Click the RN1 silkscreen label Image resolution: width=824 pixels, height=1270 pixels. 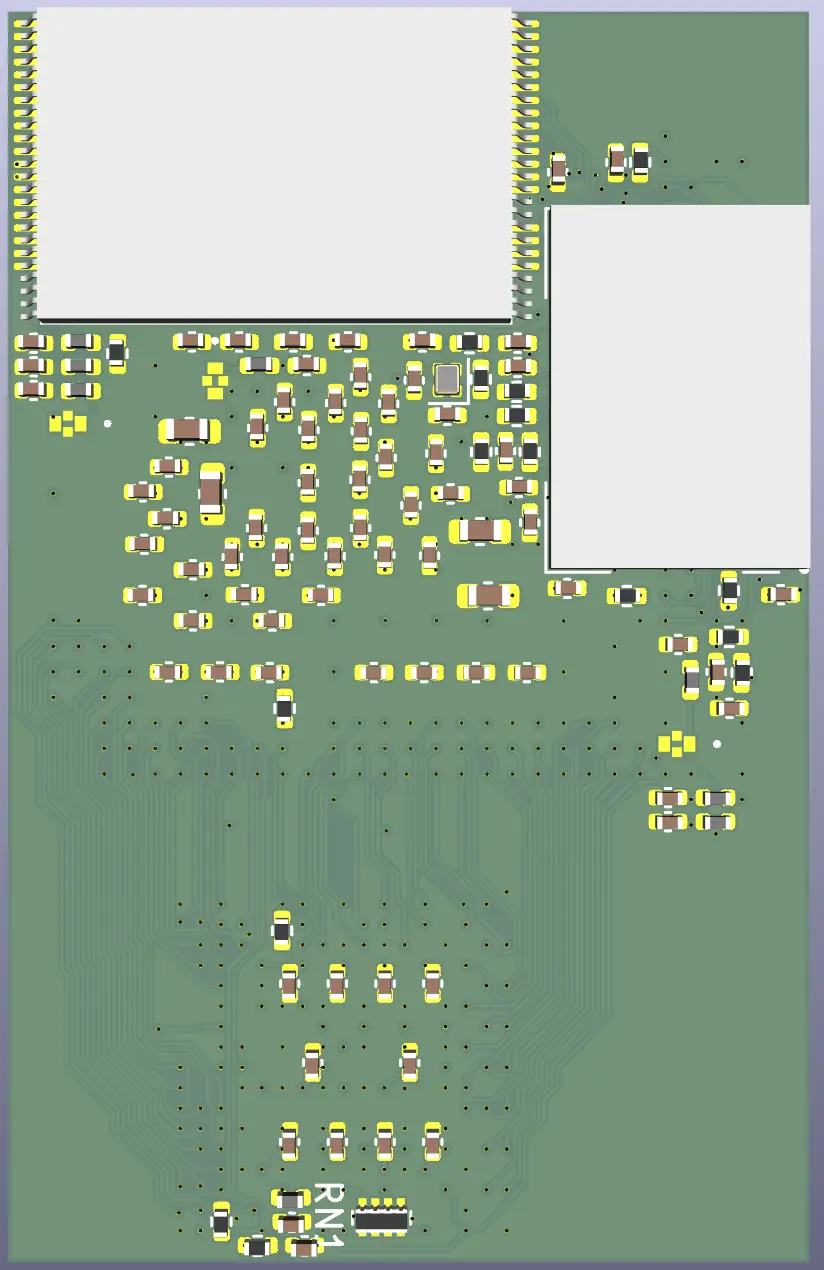click(330, 1214)
